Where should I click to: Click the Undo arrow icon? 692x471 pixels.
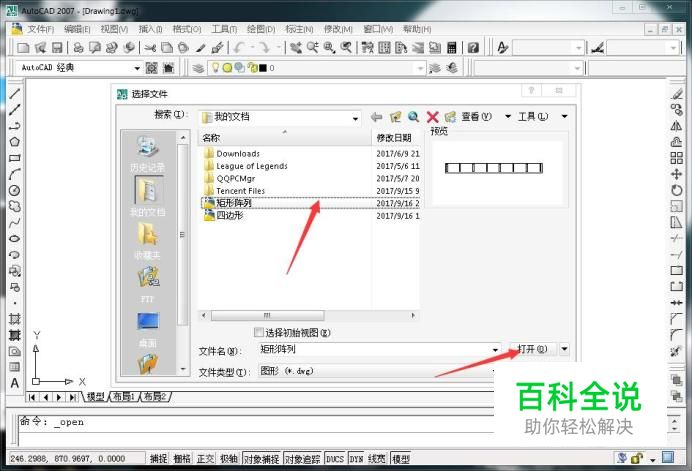tap(240, 47)
